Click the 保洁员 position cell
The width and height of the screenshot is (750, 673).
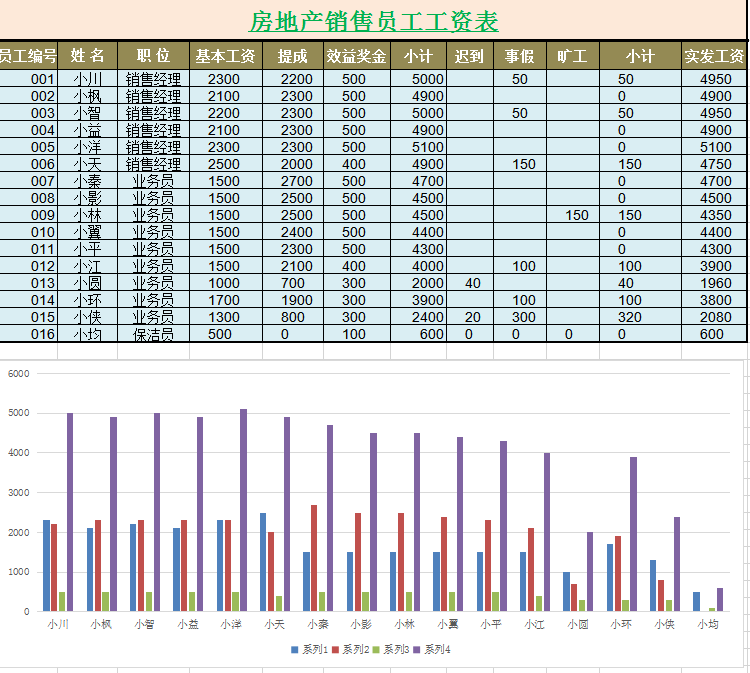coord(153,334)
